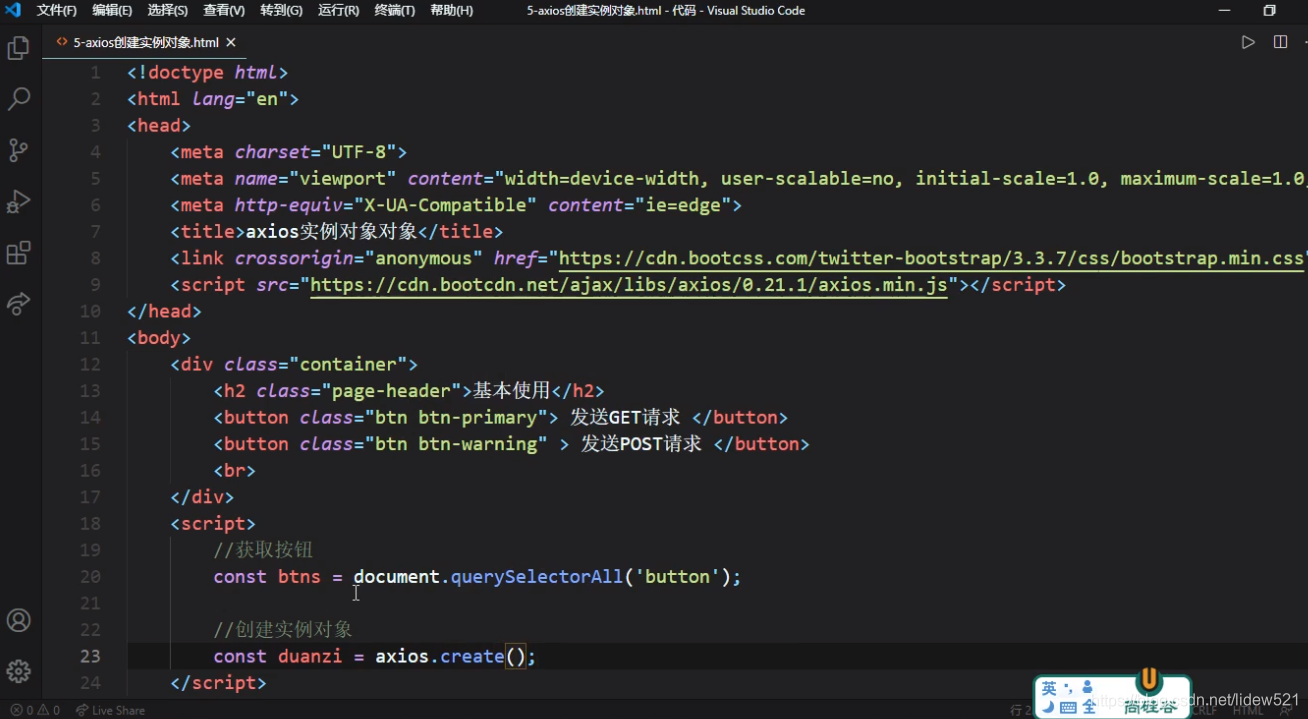This screenshot has height=719, width=1308.
Task: Click the 基本使用 heading text
Action: click(x=511, y=391)
